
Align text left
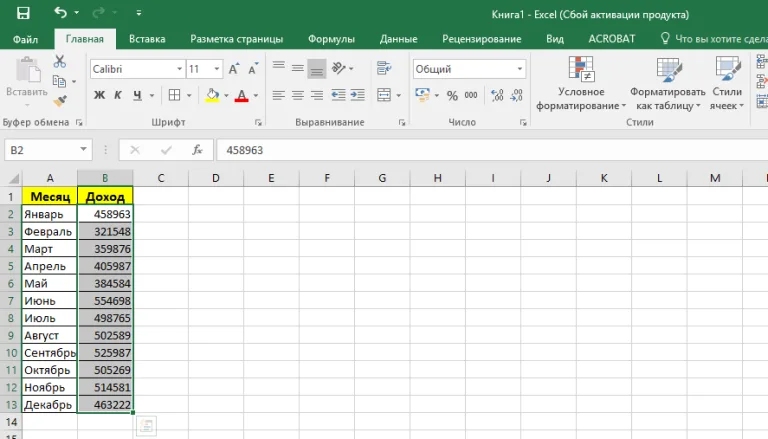pos(279,95)
